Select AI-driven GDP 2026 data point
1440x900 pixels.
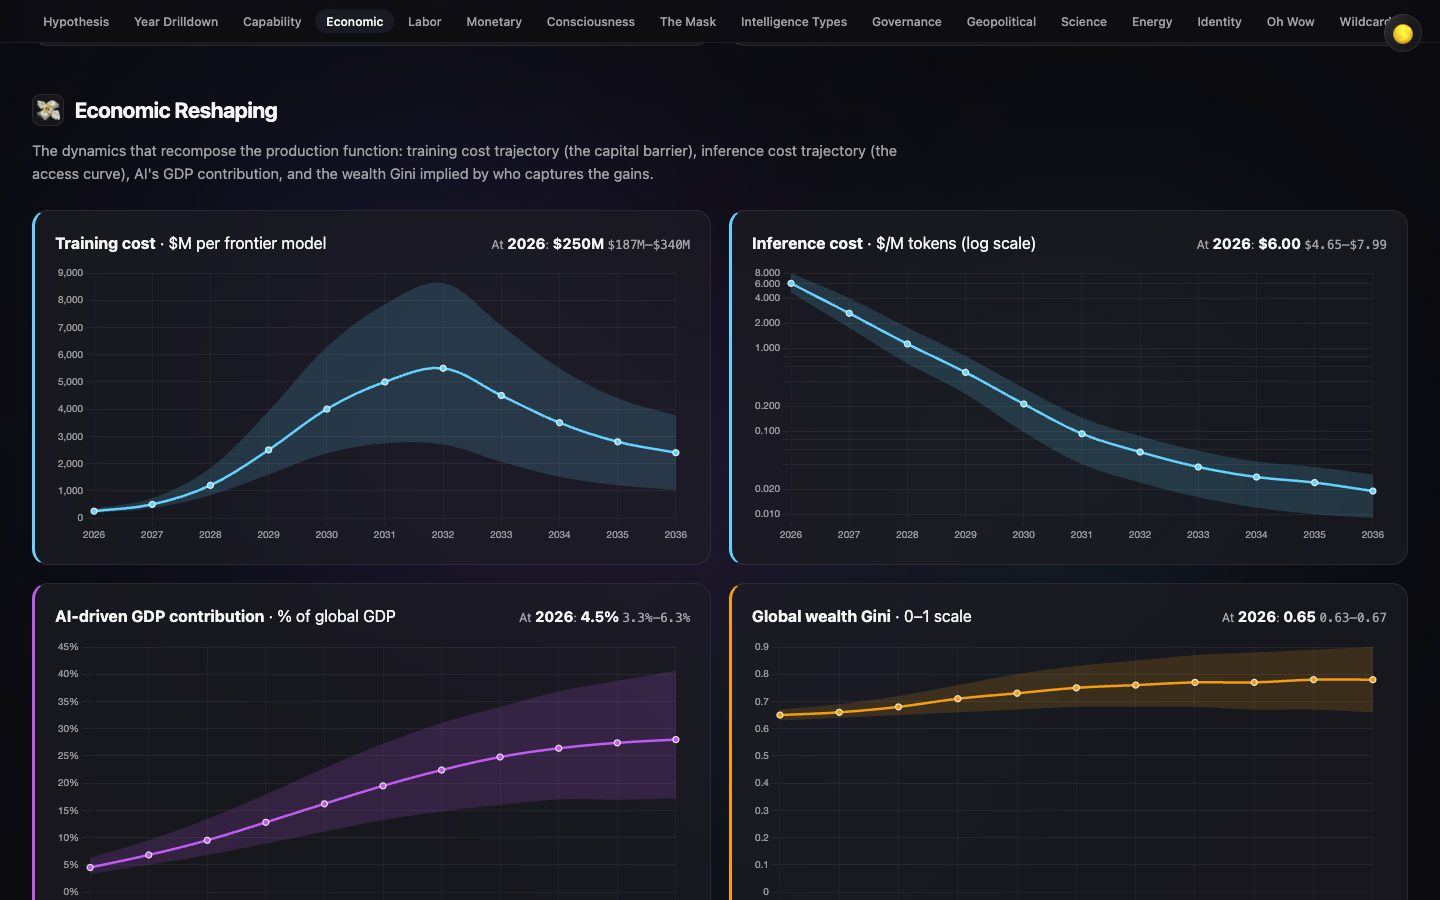coord(90,868)
